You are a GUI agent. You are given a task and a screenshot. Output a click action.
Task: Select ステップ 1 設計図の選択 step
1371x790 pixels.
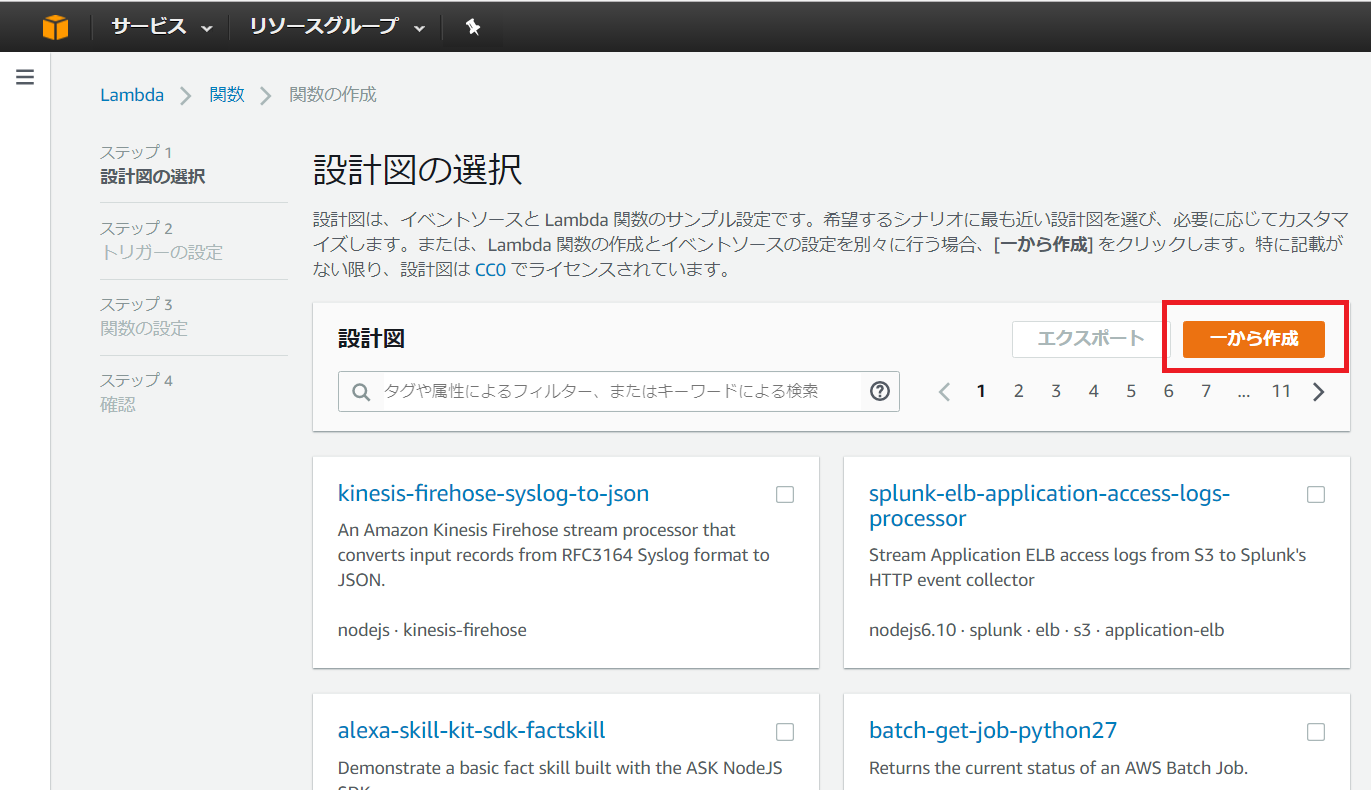(153, 165)
